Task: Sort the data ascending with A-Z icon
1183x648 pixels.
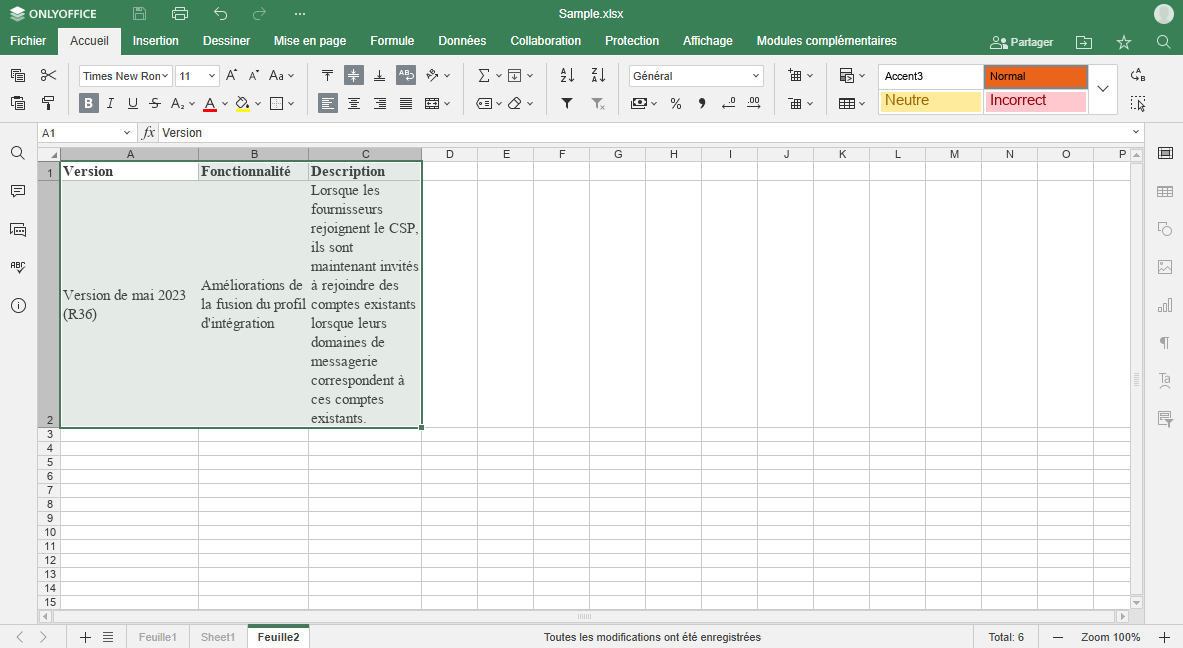Action: 566,74
